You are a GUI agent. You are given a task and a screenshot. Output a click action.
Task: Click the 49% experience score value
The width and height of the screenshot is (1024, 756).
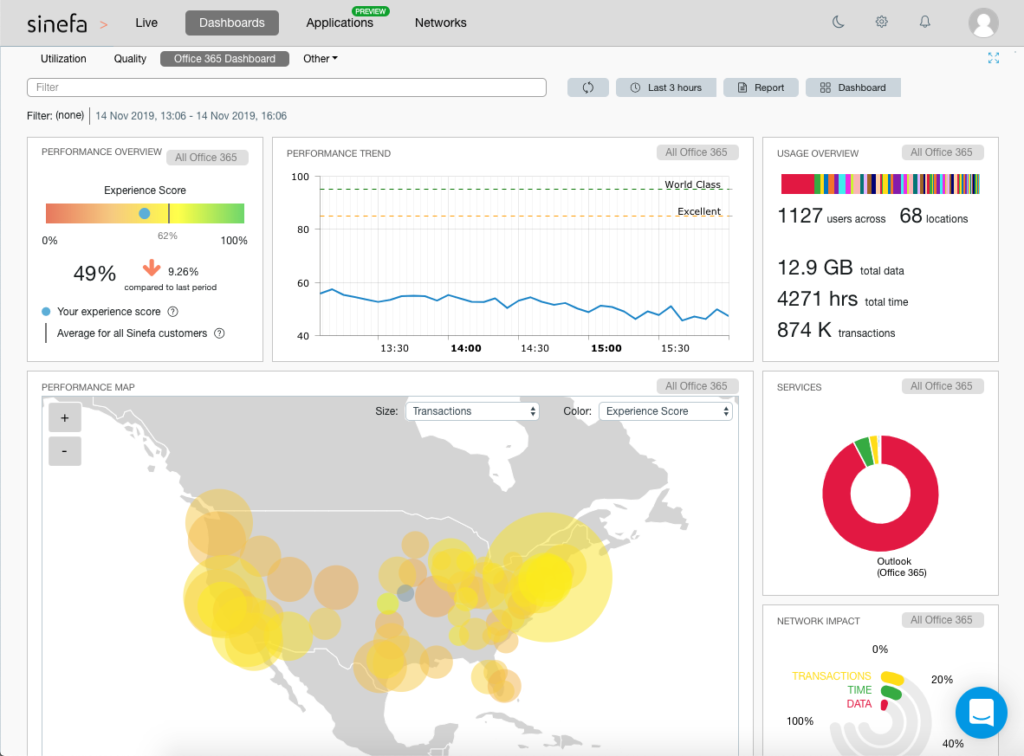[95, 274]
